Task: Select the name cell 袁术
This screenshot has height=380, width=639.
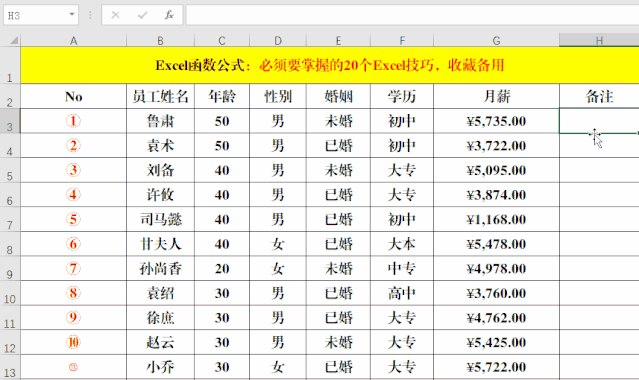Action: 161,146
